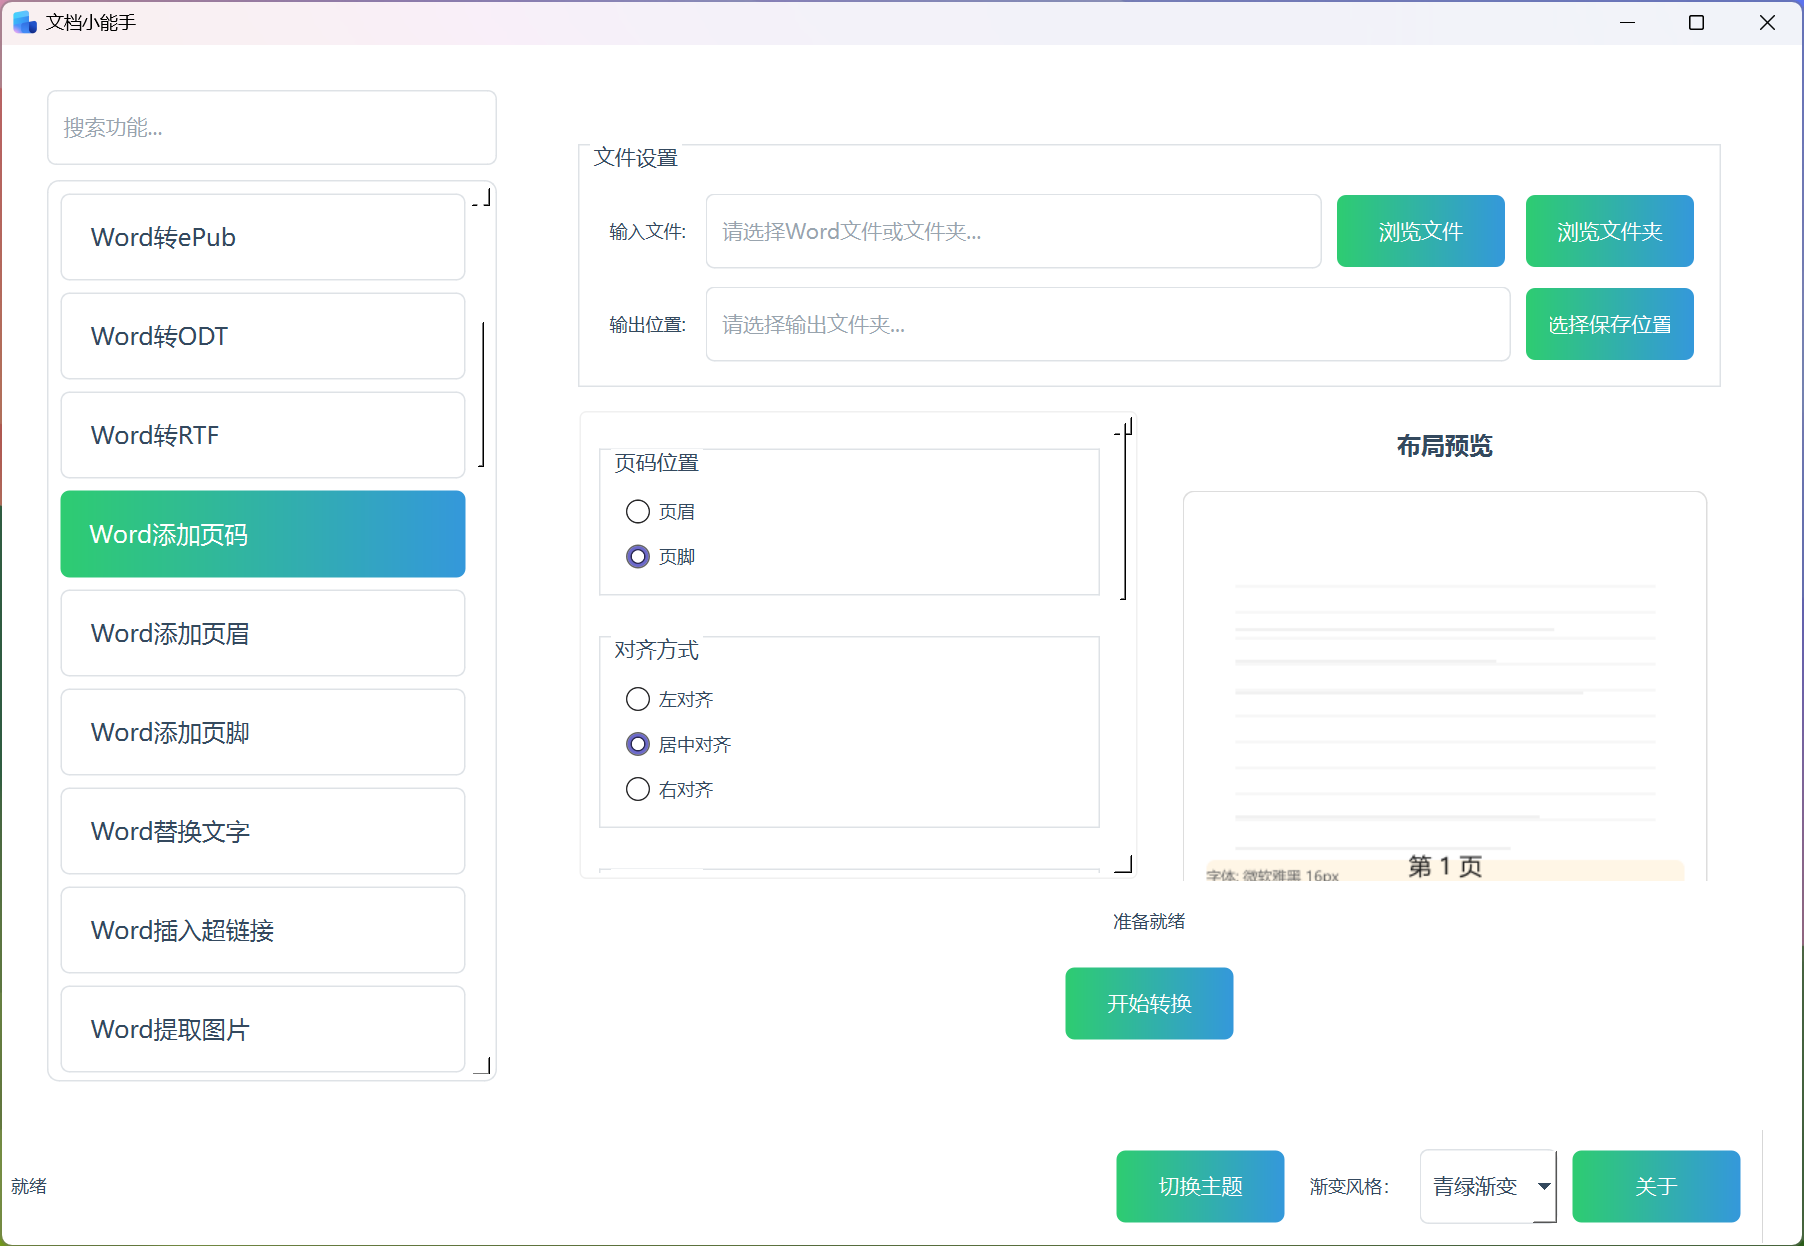Click the 浏览文件夹 button
Screen dimensions: 1804x1246
1608,231
